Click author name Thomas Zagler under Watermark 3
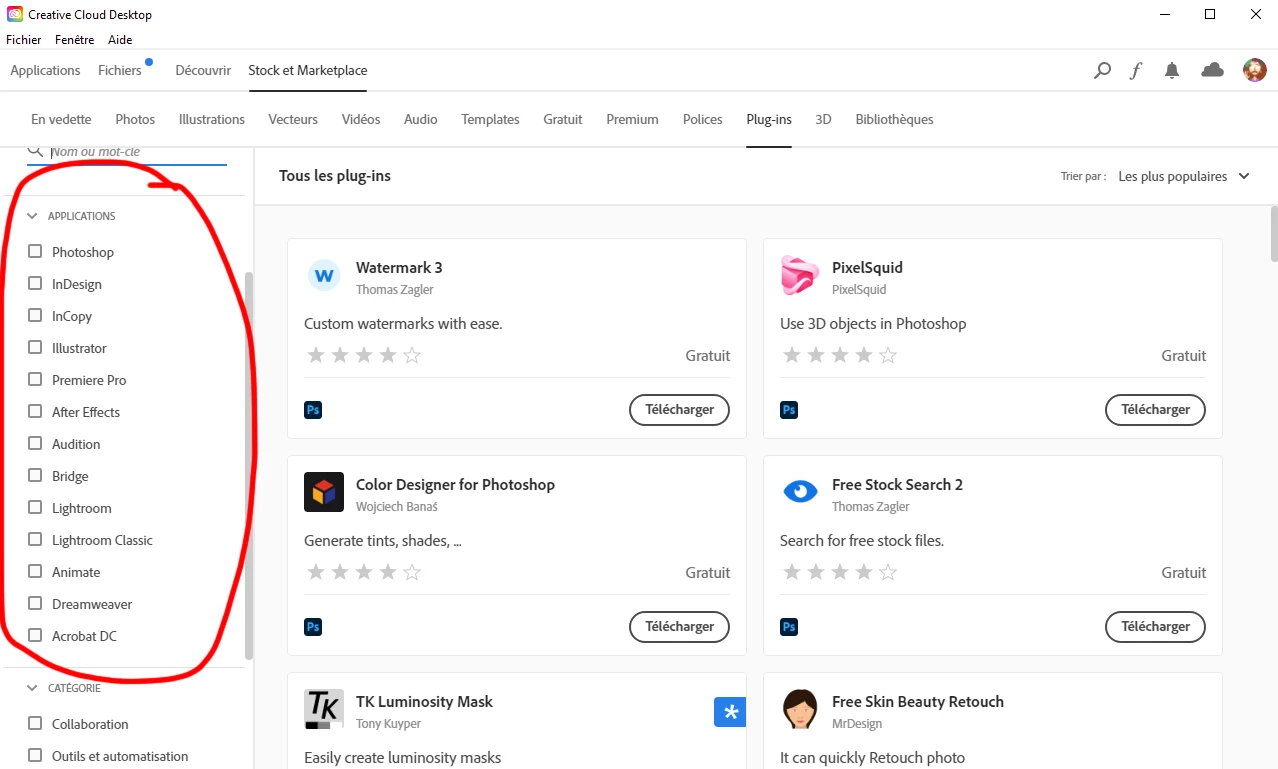The width and height of the screenshot is (1278, 769). tap(395, 289)
